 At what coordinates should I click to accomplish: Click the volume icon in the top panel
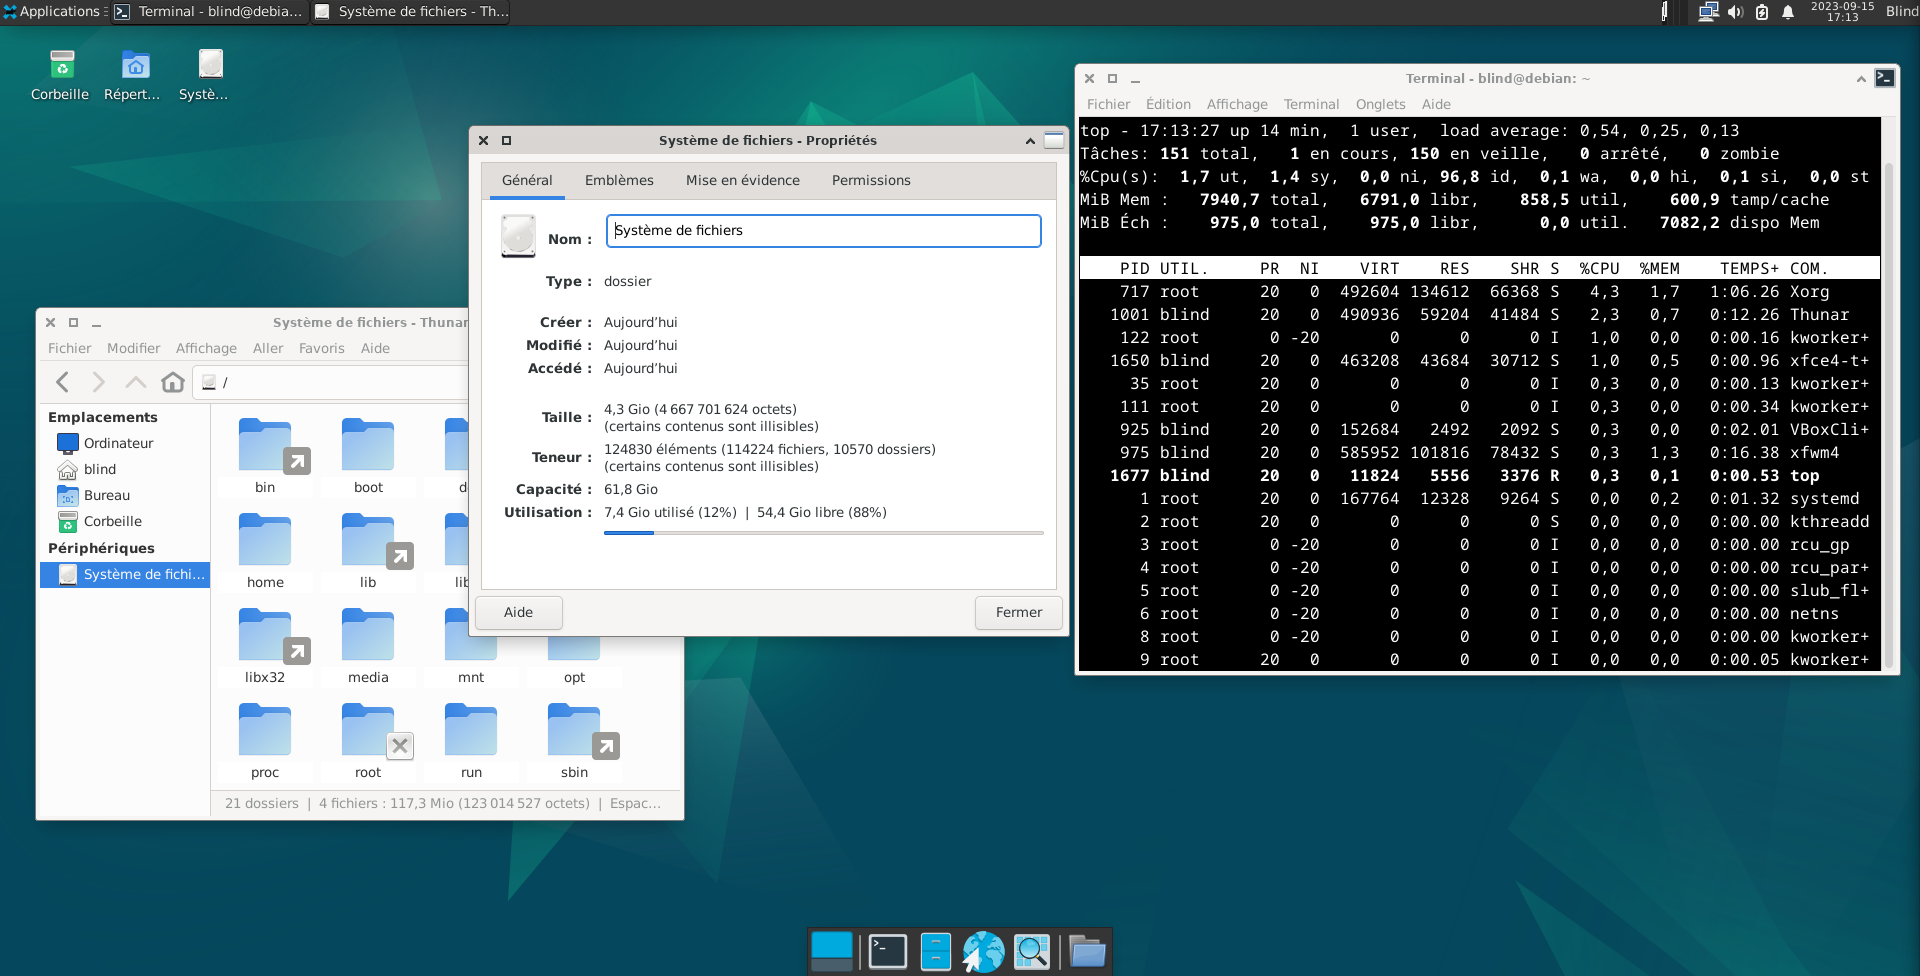(x=1735, y=12)
